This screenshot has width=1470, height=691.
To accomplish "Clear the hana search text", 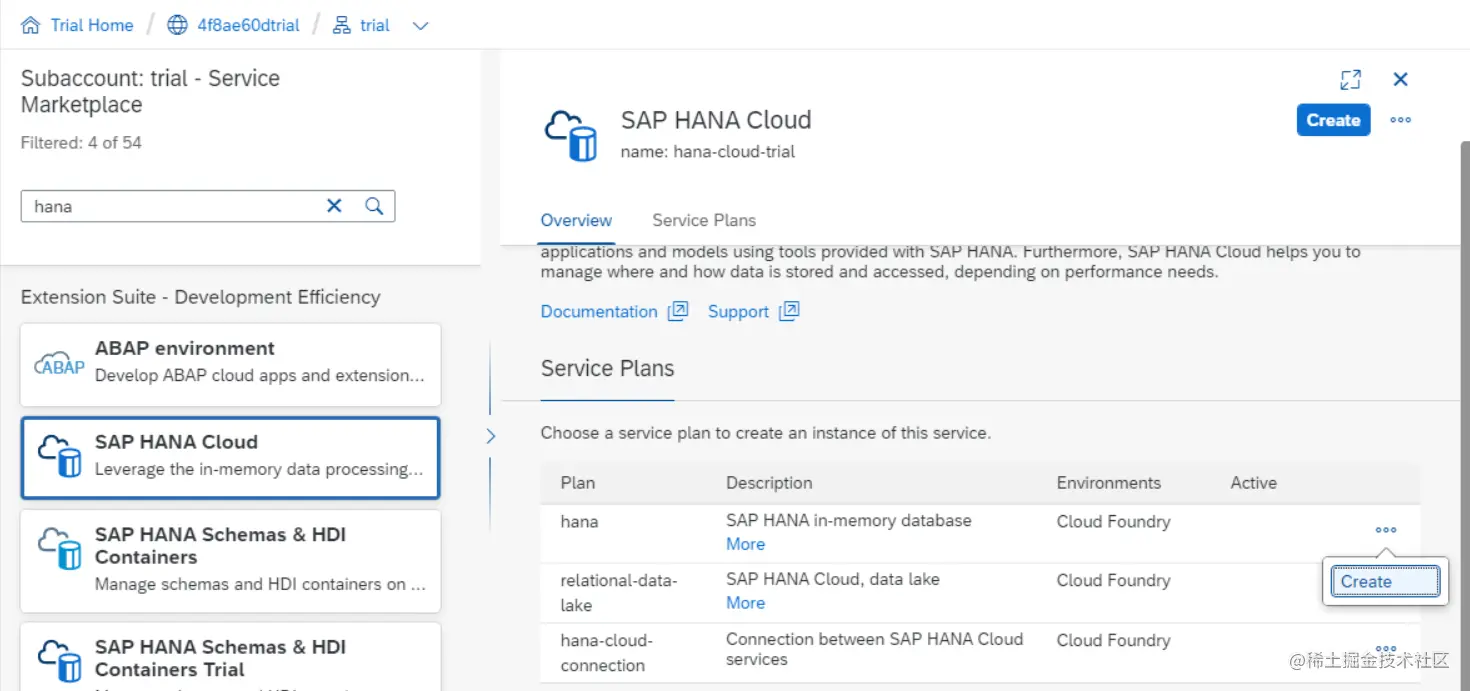I will (334, 206).
